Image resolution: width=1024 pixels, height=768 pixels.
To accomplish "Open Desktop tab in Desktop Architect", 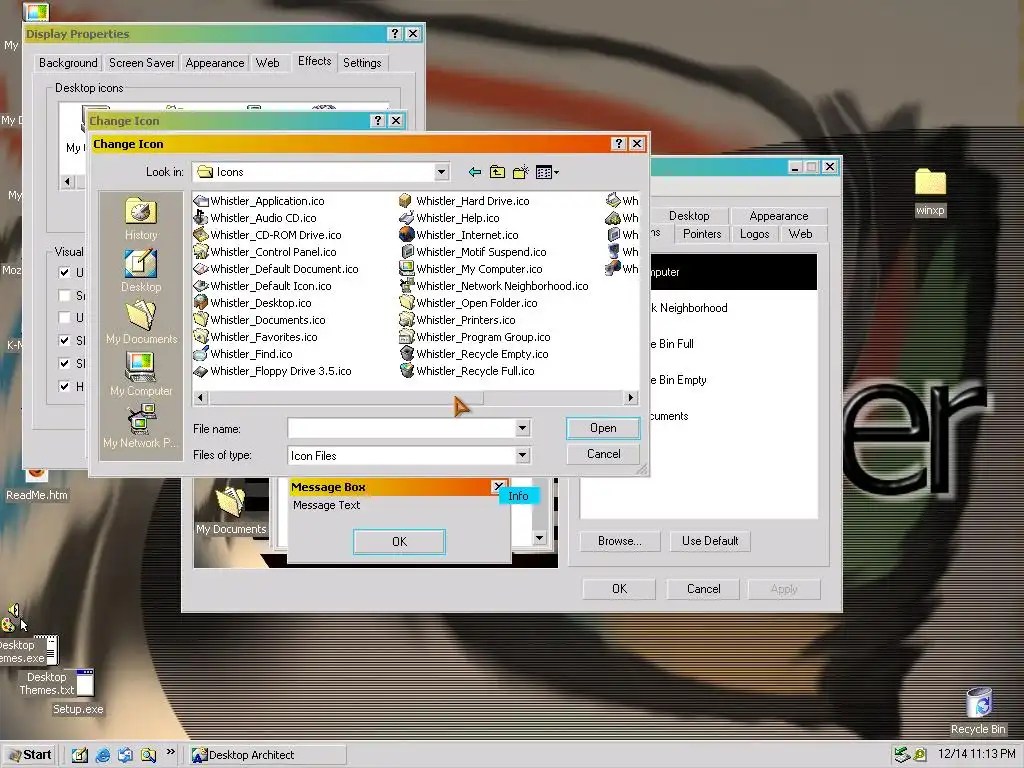I will [689, 216].
